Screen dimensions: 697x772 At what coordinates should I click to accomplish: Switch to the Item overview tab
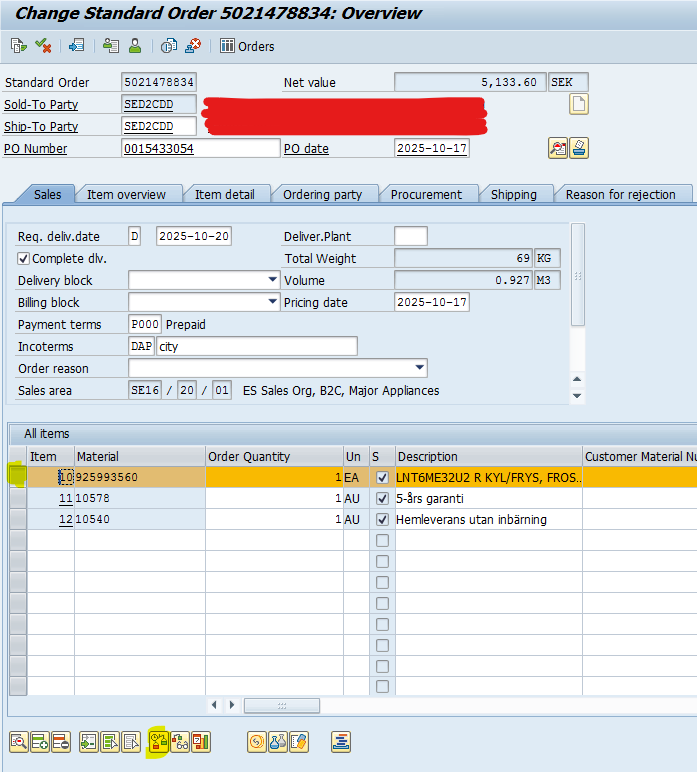pyautogui.click(x=127, y=194)
